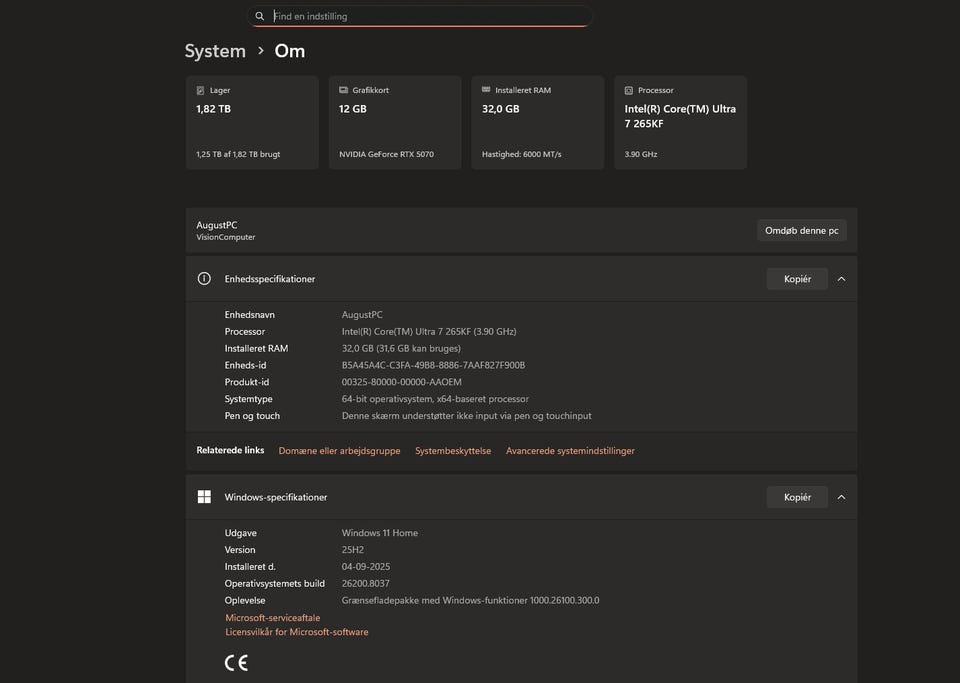Copy device specifications with Kopiér
The image size is (960, 683).
(x=797, y=279)
